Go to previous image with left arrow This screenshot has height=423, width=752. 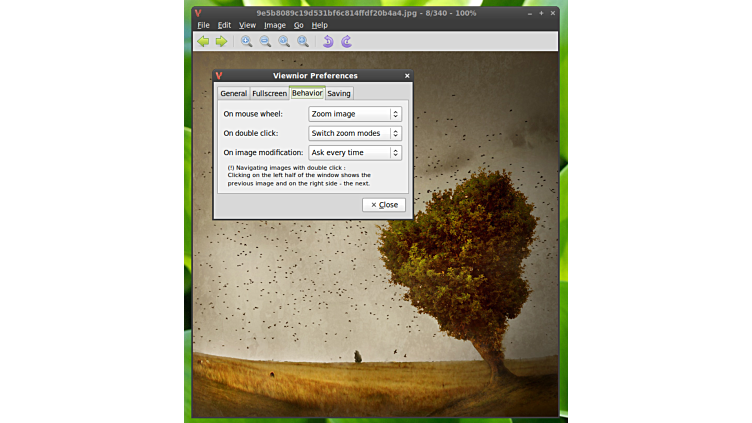click(203, 42)
